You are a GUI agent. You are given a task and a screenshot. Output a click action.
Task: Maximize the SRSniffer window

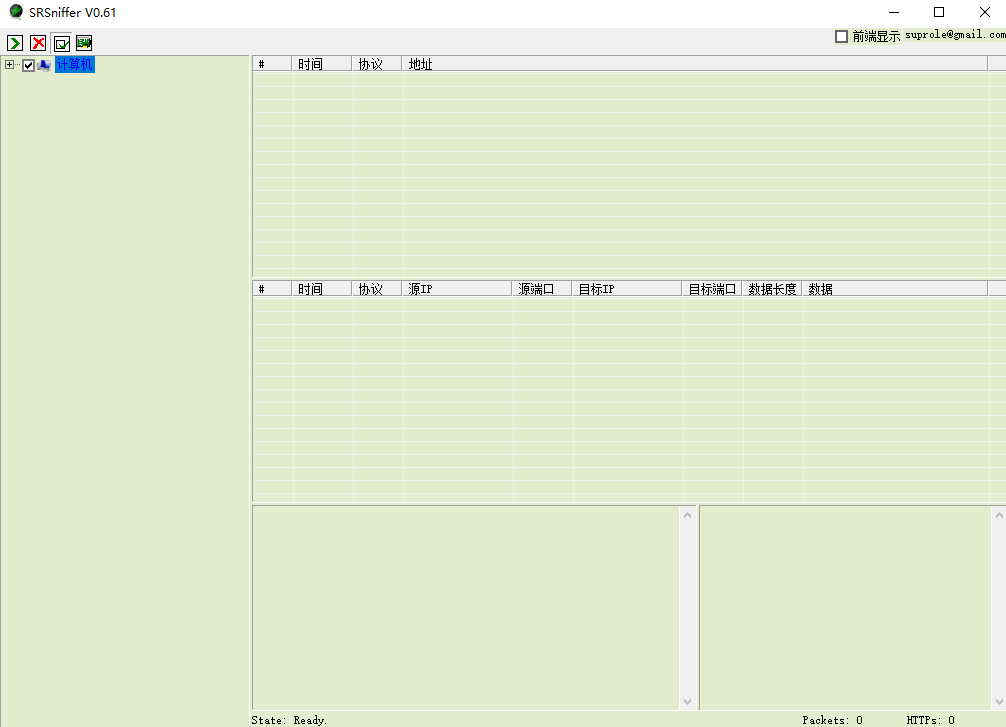(x=939, y=12)
